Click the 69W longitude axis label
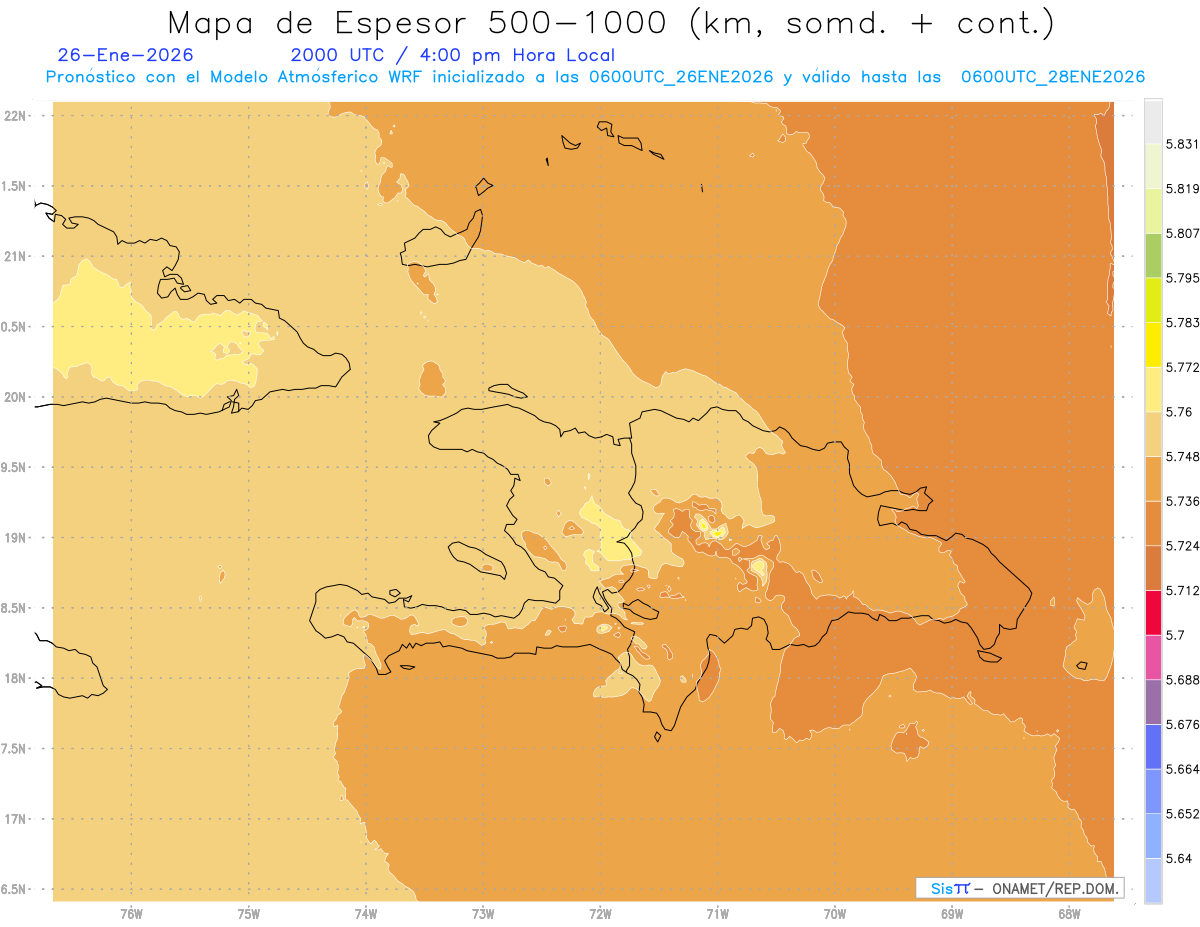Image resolution: width=1200 pixels, height=927 pixels. point(952,912)
